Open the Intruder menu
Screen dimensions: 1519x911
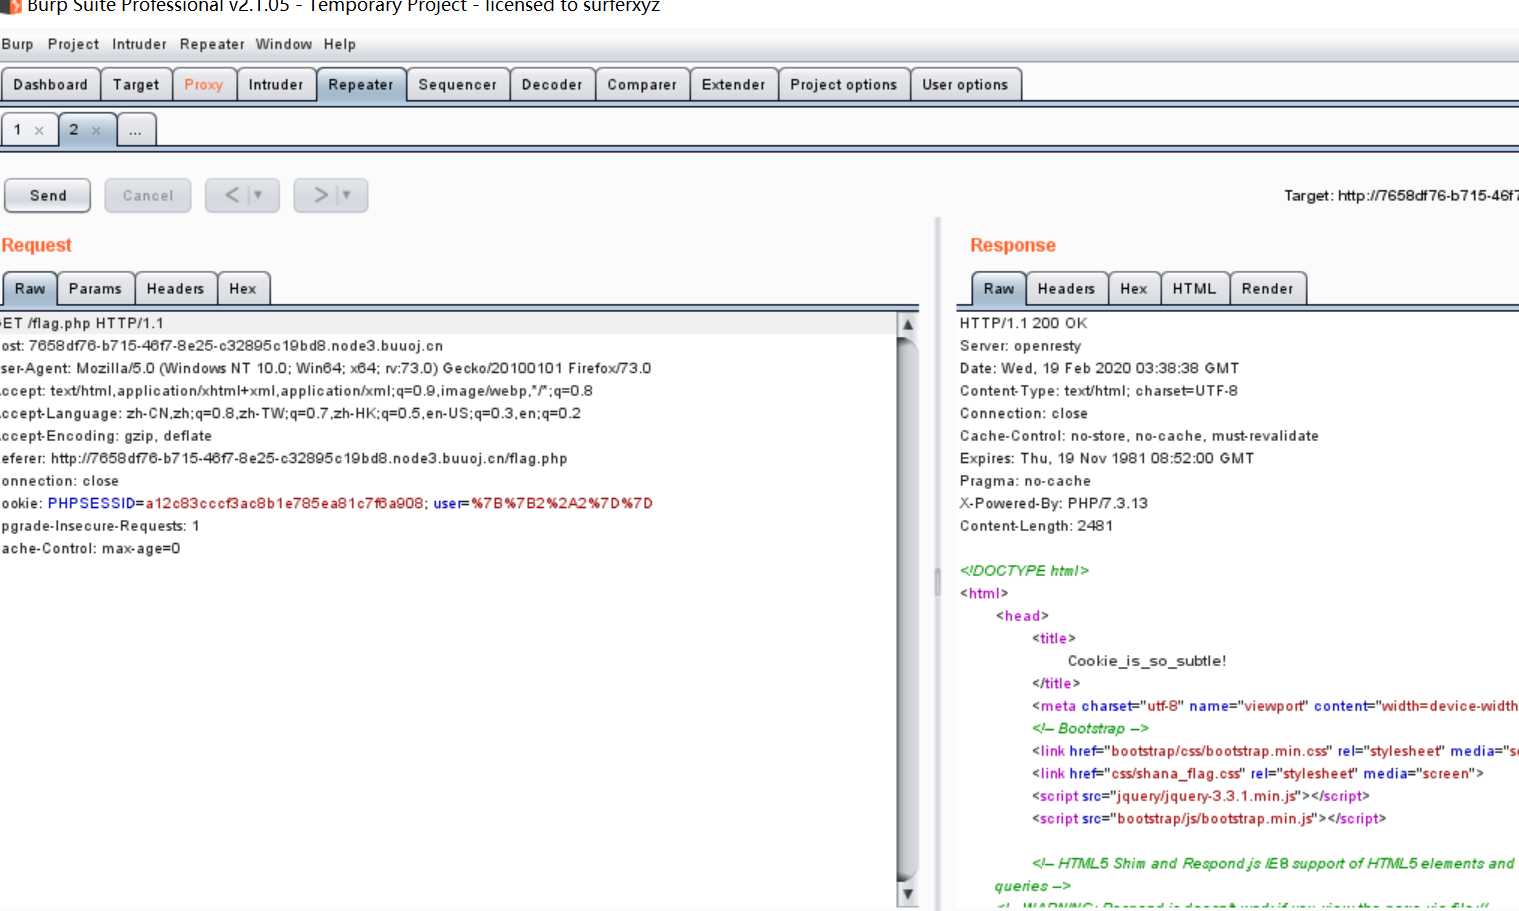coord(139,44)
